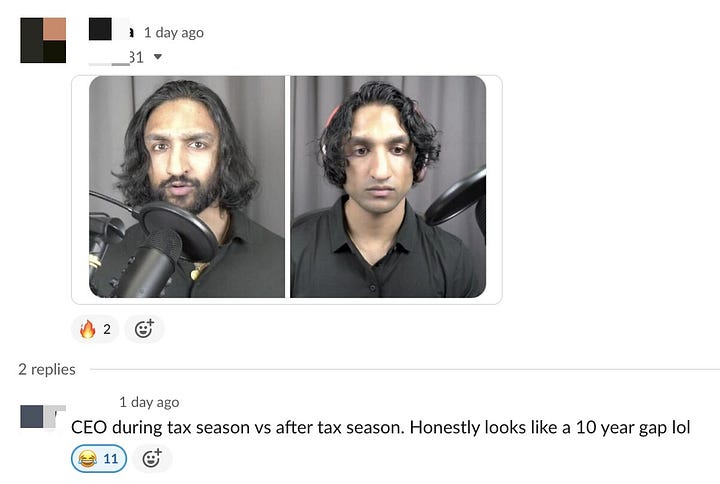
Task: View the bearded man photo thumbnail
Action: pos(187,187)
